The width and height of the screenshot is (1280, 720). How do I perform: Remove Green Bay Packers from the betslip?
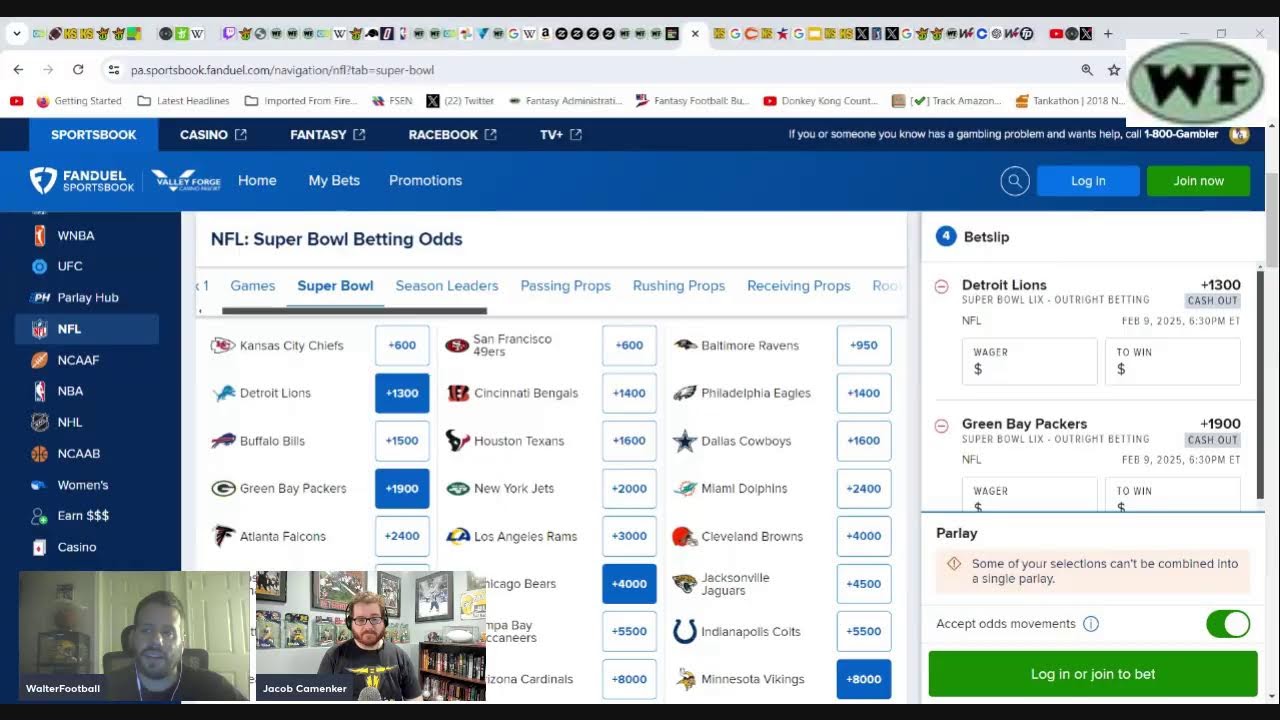[x=941, y=425]
